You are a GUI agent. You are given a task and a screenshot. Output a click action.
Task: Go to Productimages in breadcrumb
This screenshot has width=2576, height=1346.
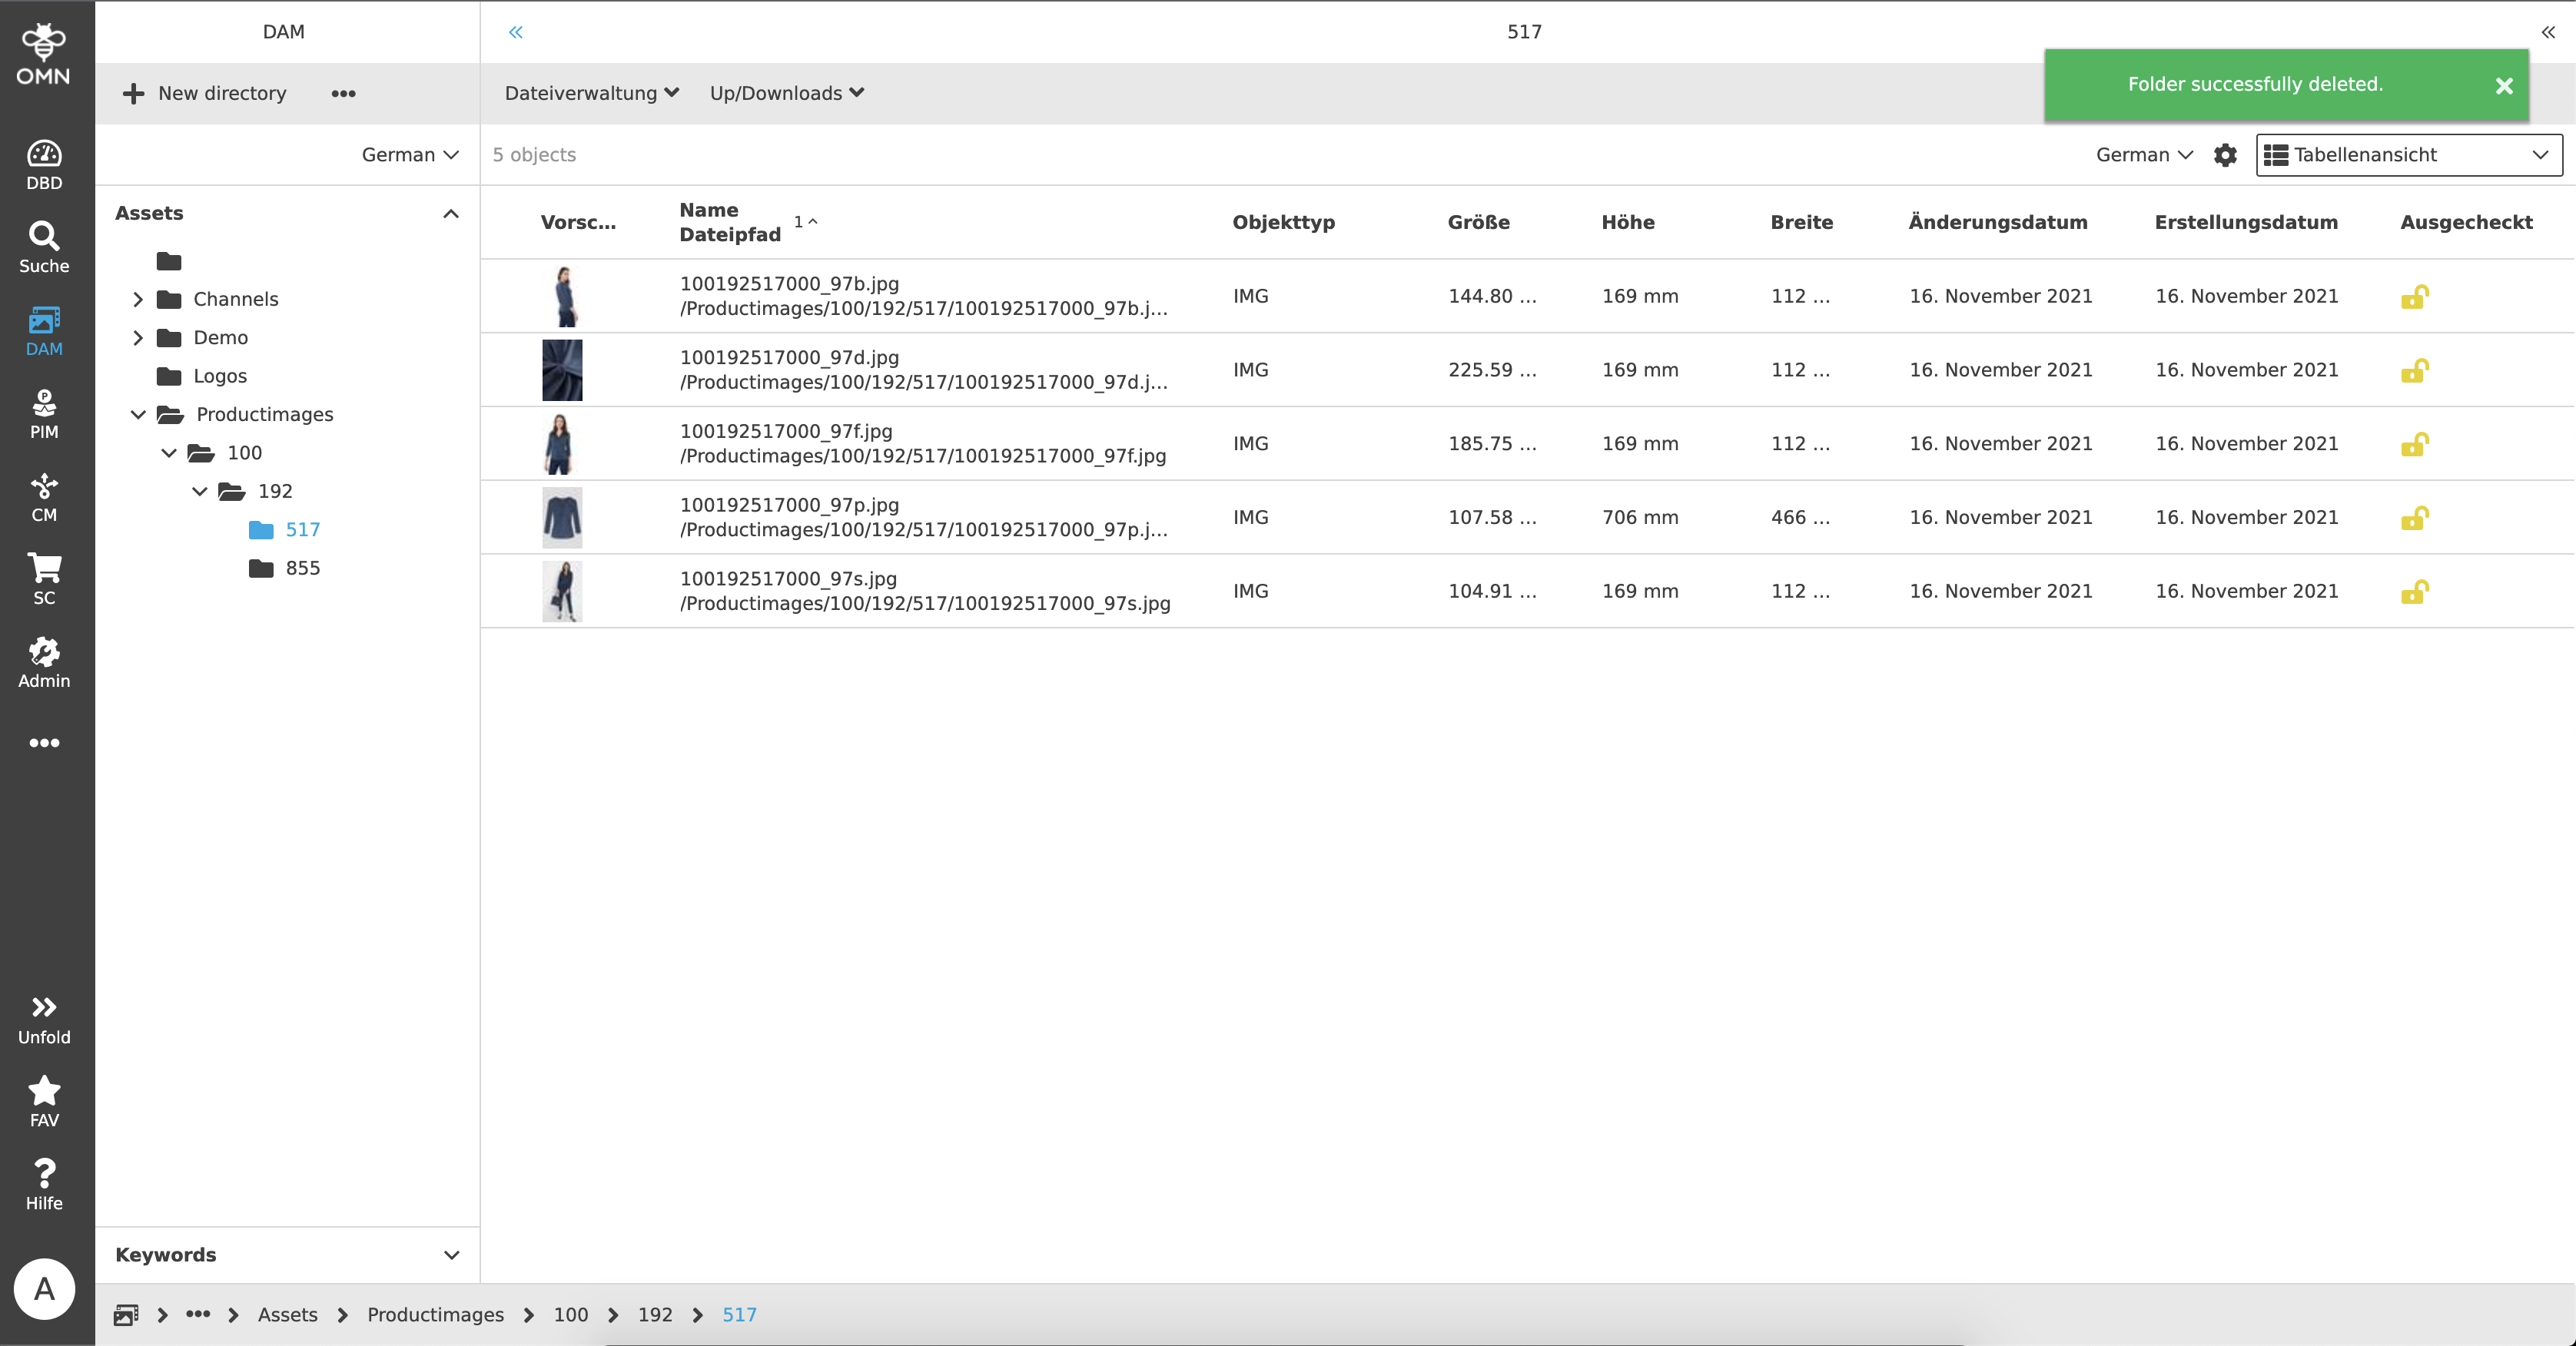coord(435,1314)
